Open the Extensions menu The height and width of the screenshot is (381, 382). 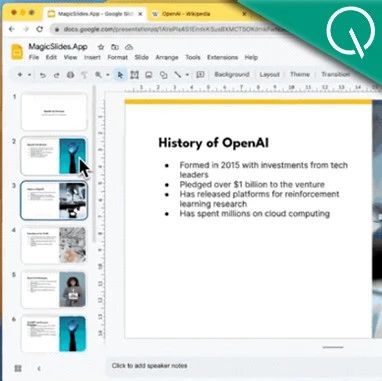click(x=222, y=57)
